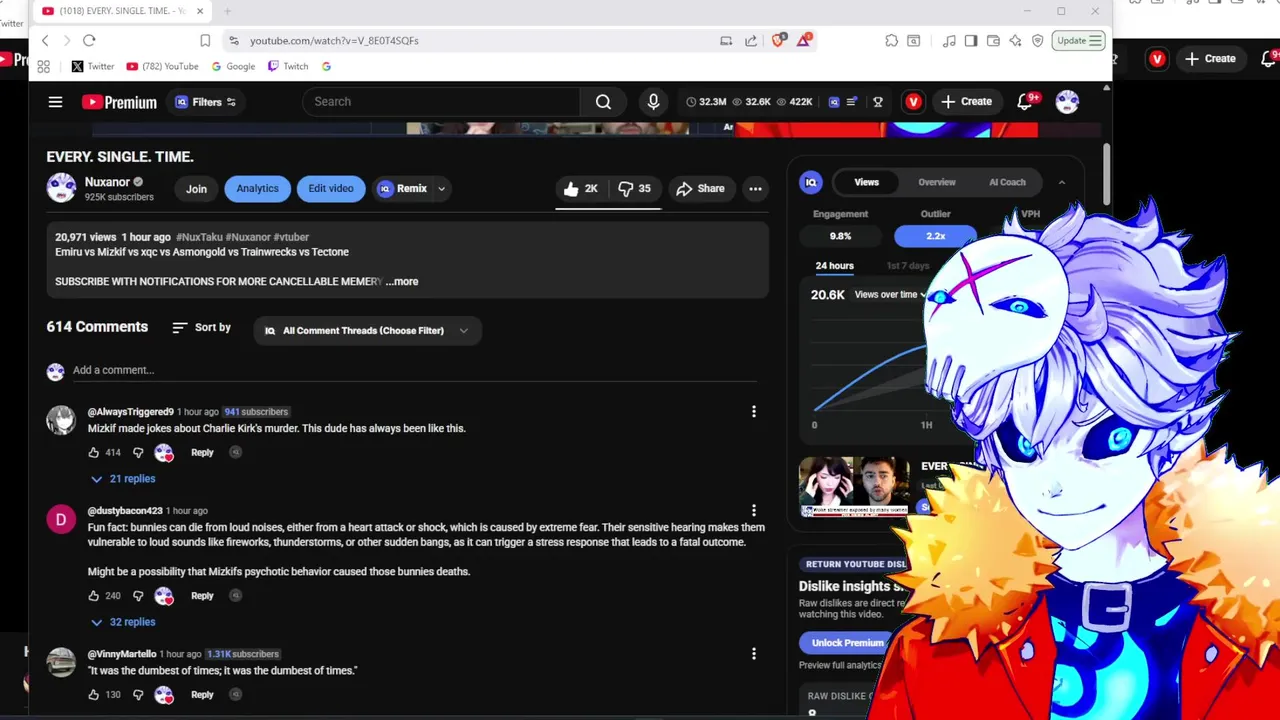The image size is (1280, 720).
Task: Click the vidIQ logo icon in the stats panel
Action: tap(811, 182)
